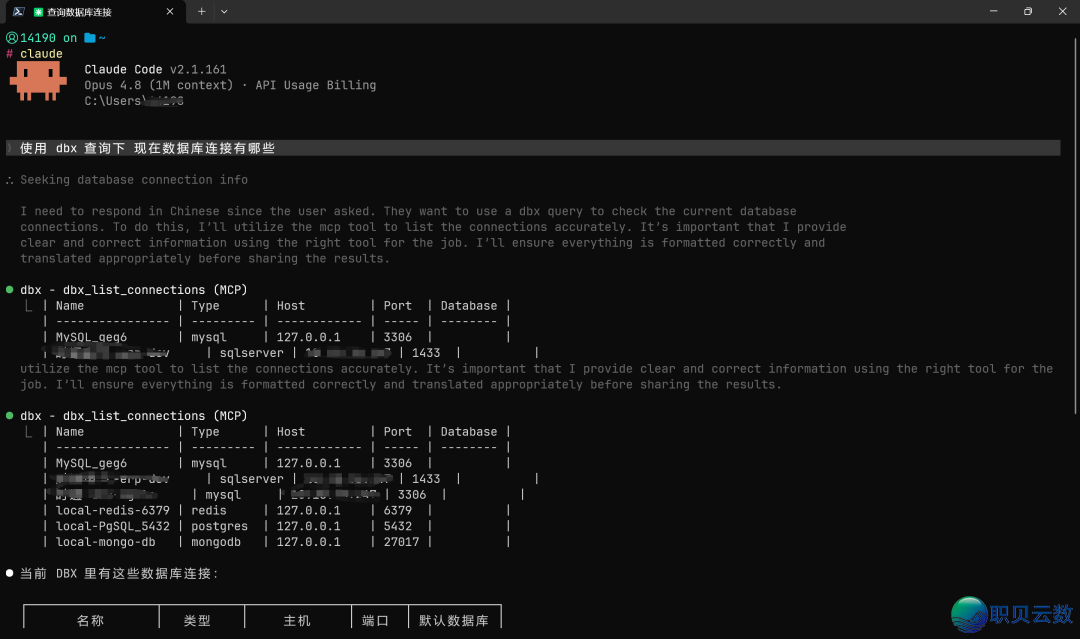Close the 查询数据库连接 tab

pyautogui.click(x=170, y=12)
